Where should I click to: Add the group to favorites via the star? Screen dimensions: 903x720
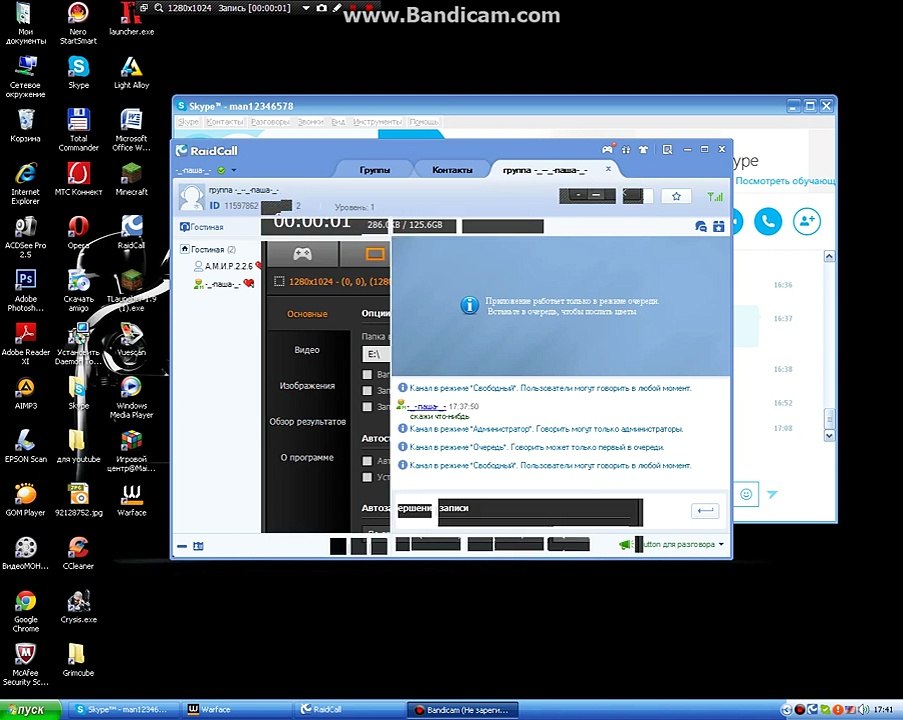(x=676, y=196)
